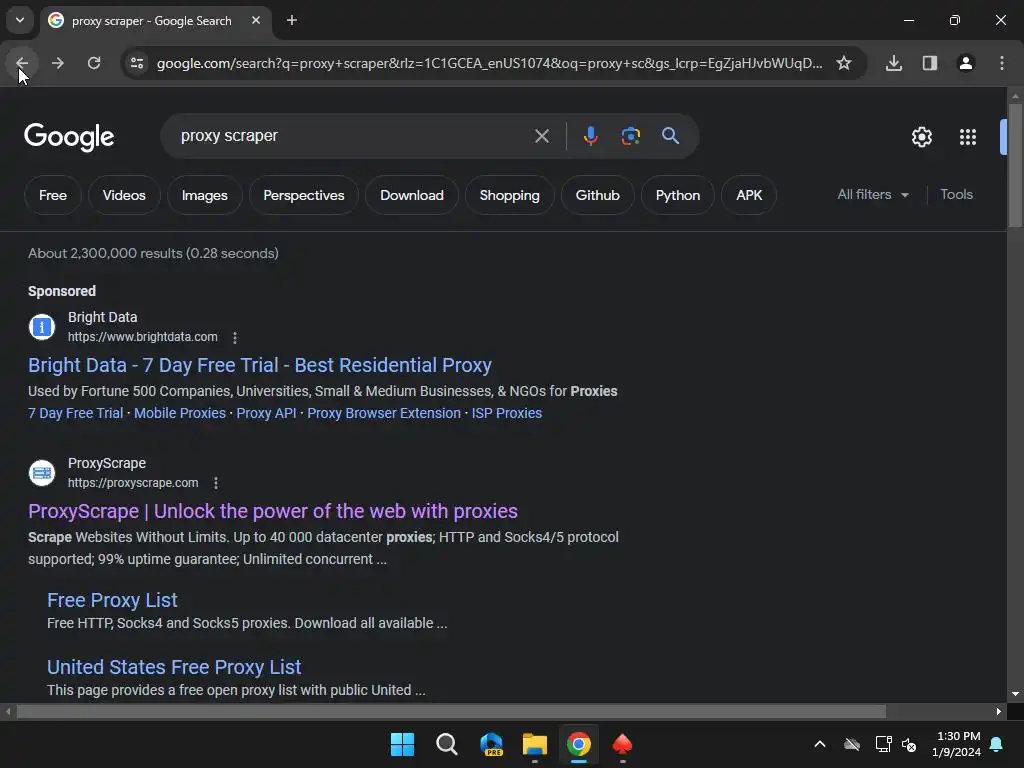
Task: Open the Free Proxy List link
Action: [x=112, y=600]
